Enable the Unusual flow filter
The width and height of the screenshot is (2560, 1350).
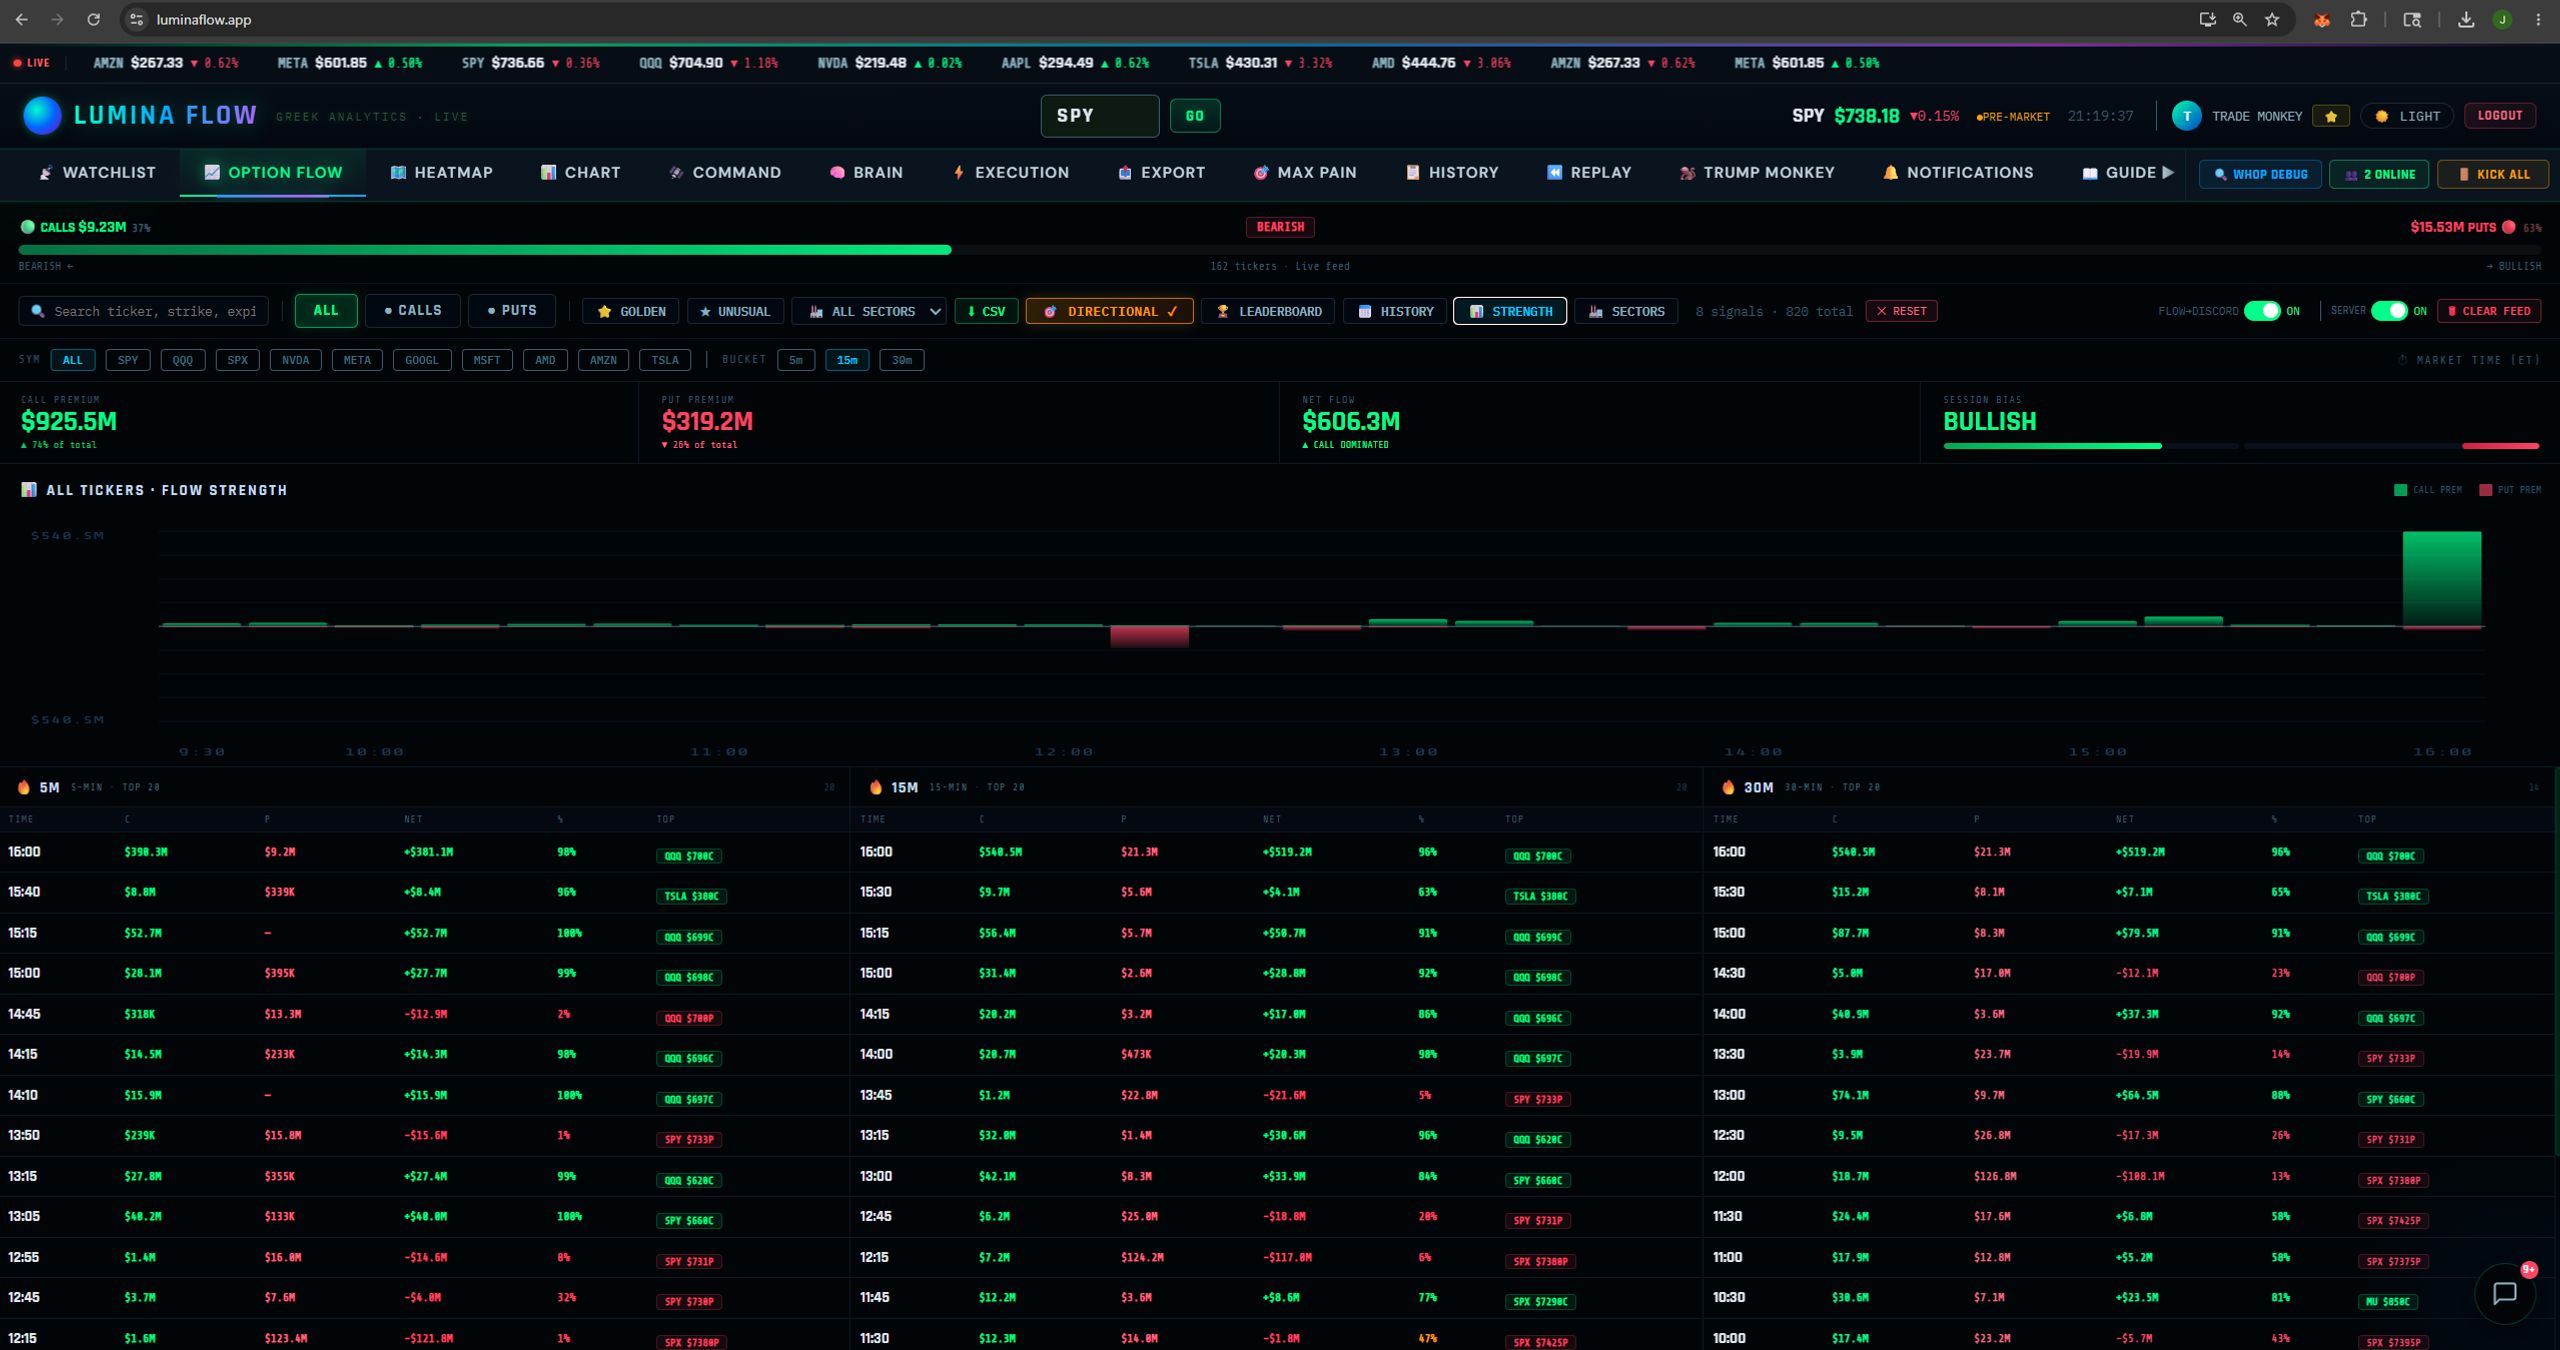pos(735,311)
